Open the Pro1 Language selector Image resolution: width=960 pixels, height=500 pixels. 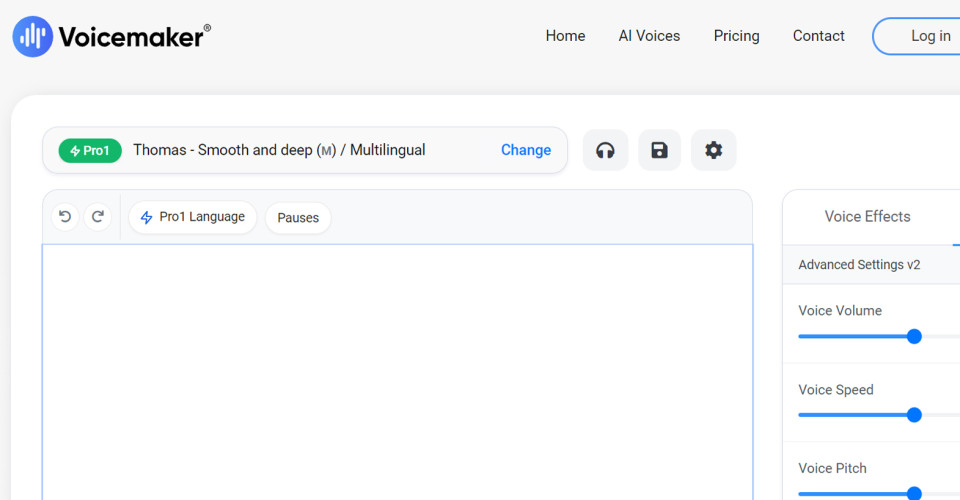click(192, 217)
